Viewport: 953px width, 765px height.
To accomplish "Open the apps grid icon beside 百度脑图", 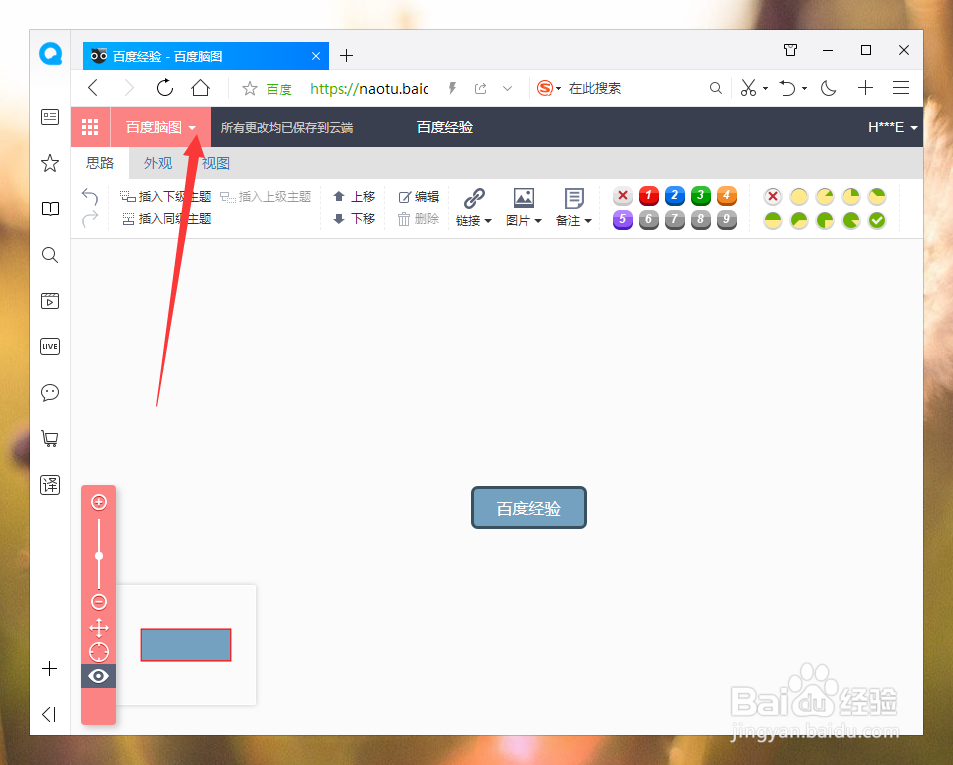I will [90, 127].
